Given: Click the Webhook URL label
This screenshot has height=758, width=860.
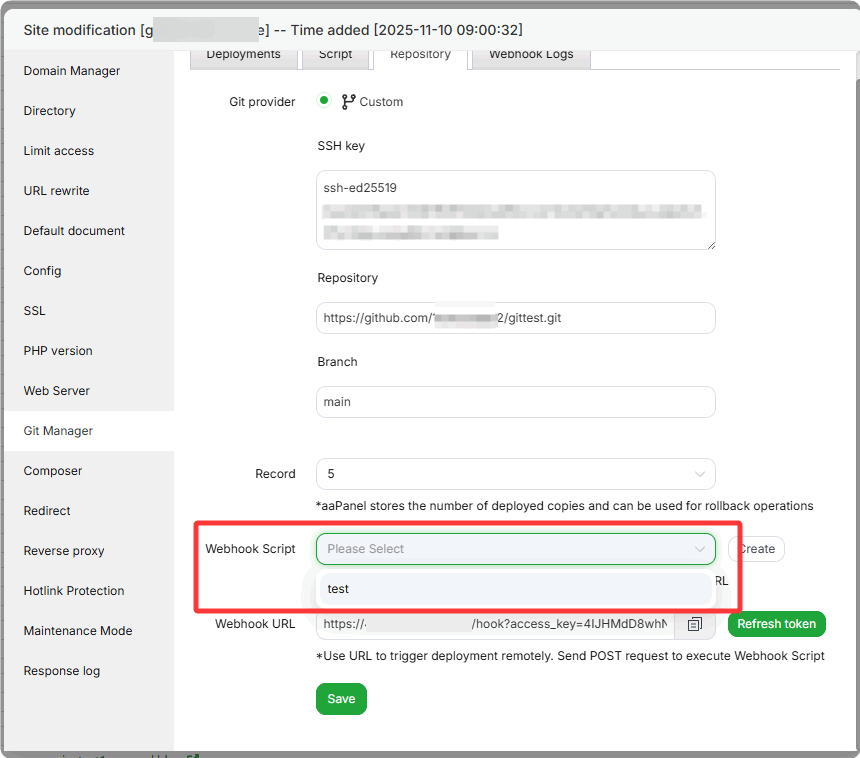Looking at the screenshot, I should pos(255,624).
